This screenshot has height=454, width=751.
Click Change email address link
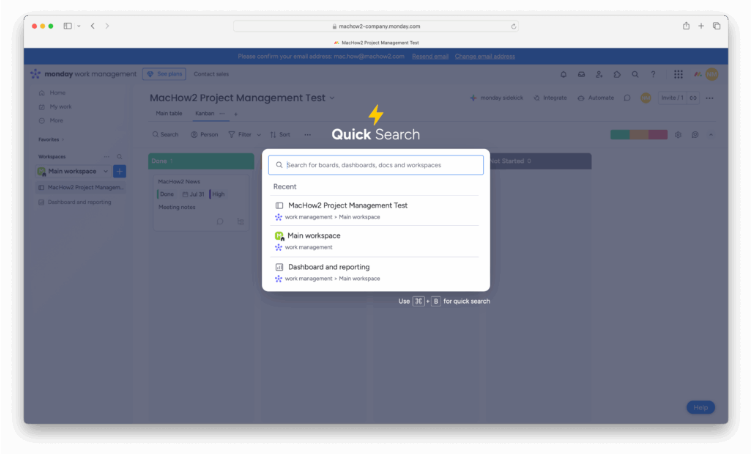(x=485, y=57)
